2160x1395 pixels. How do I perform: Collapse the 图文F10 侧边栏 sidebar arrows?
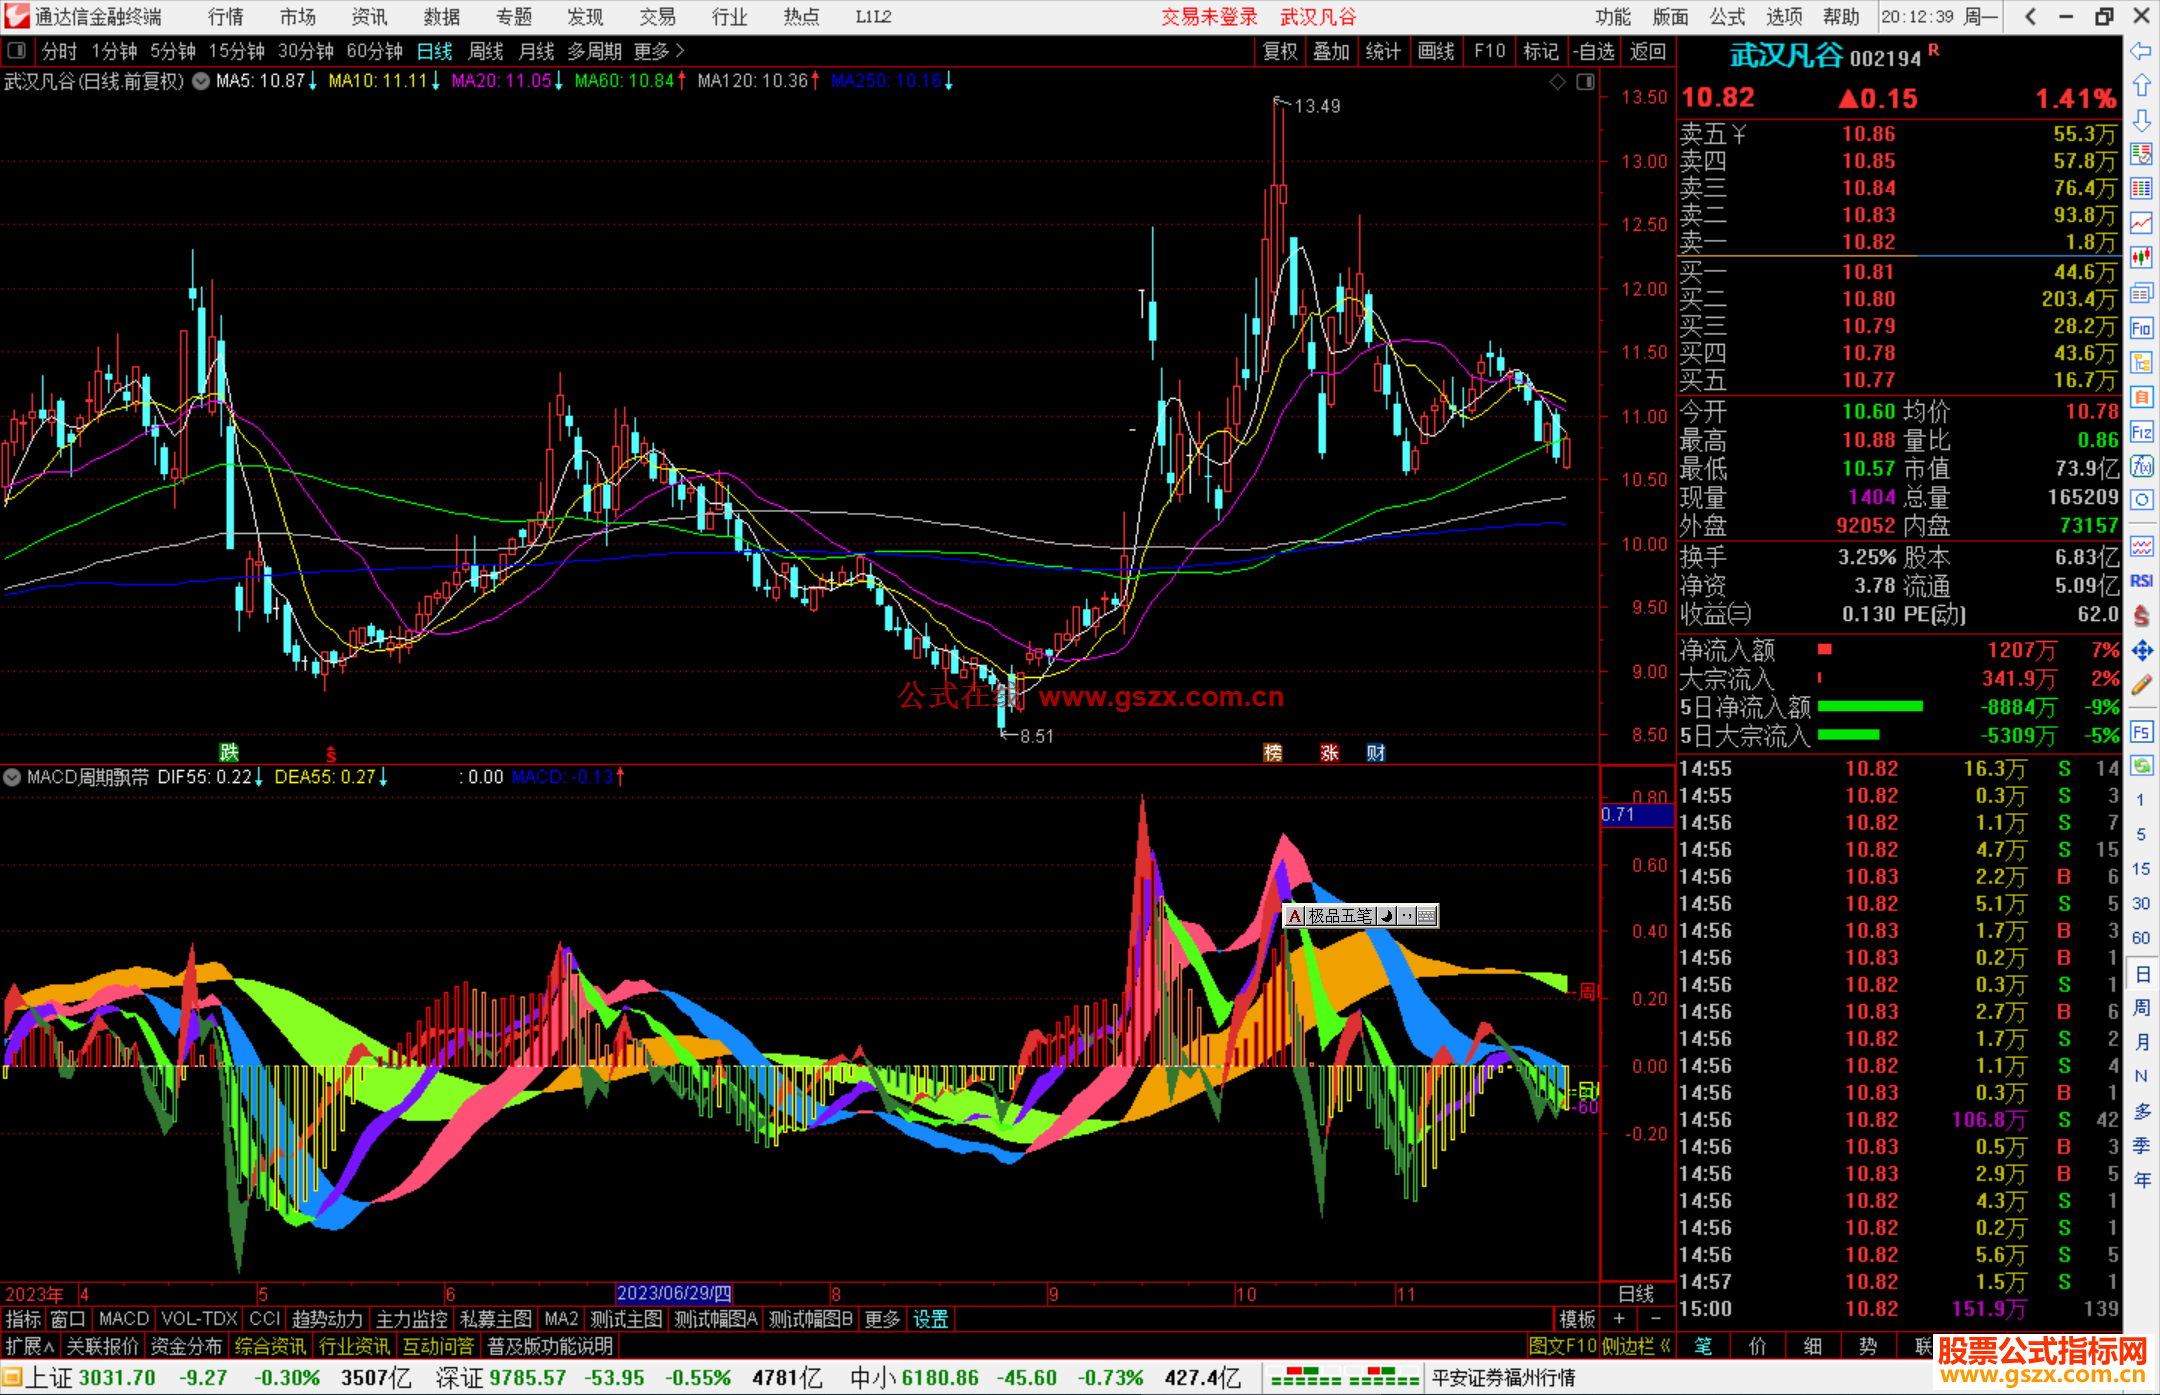1665,1346
